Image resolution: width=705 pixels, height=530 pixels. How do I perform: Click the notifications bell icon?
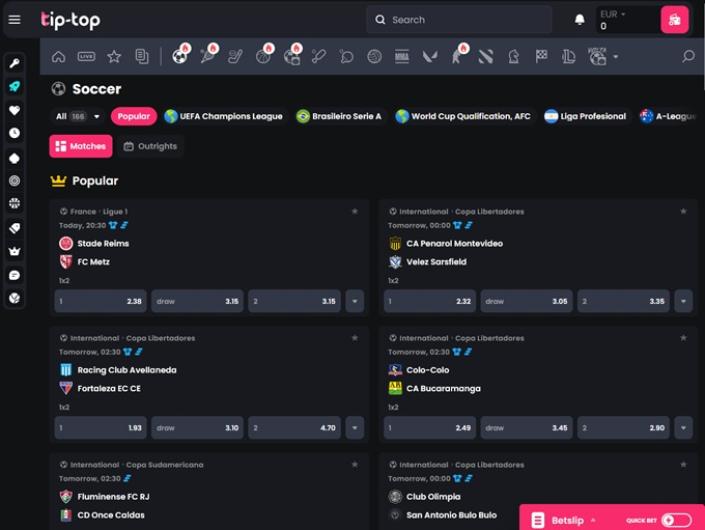coord(579,20)
